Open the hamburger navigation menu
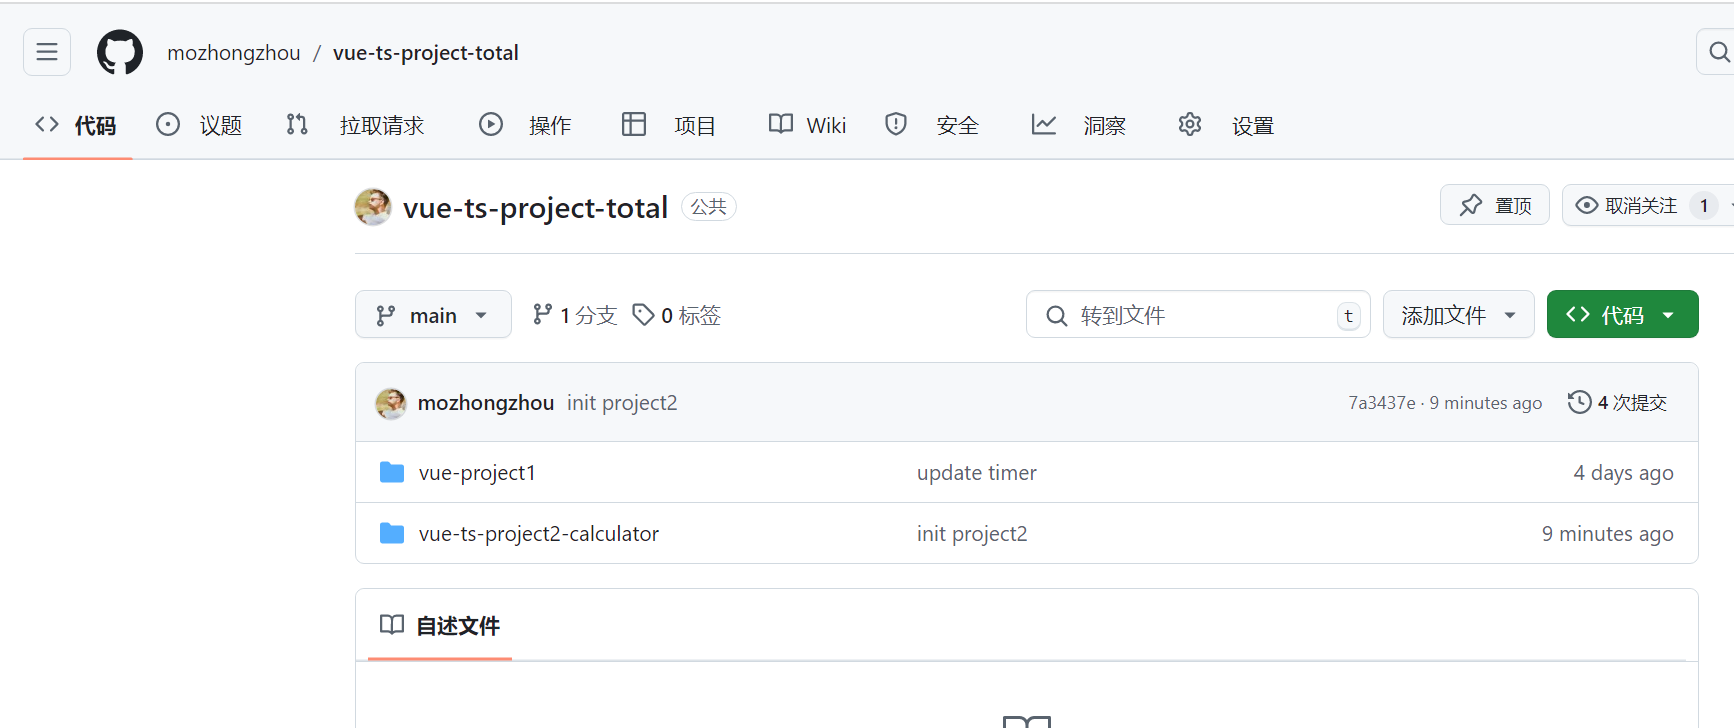Image resolution: width=1734 pixels, height=728 pixels. pos(47,52)
